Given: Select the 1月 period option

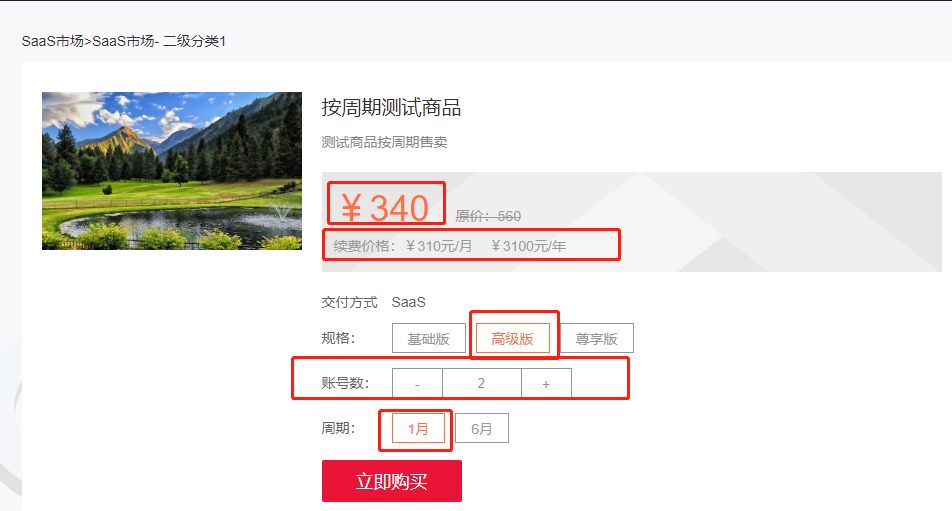Looking at the screenshot, I should 418,428.
